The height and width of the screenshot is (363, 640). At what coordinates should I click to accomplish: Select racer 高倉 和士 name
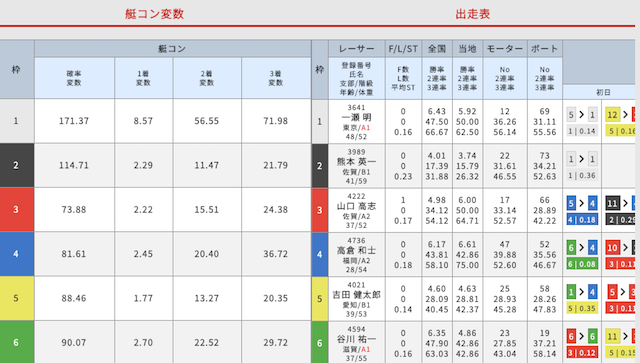[356, 250]
